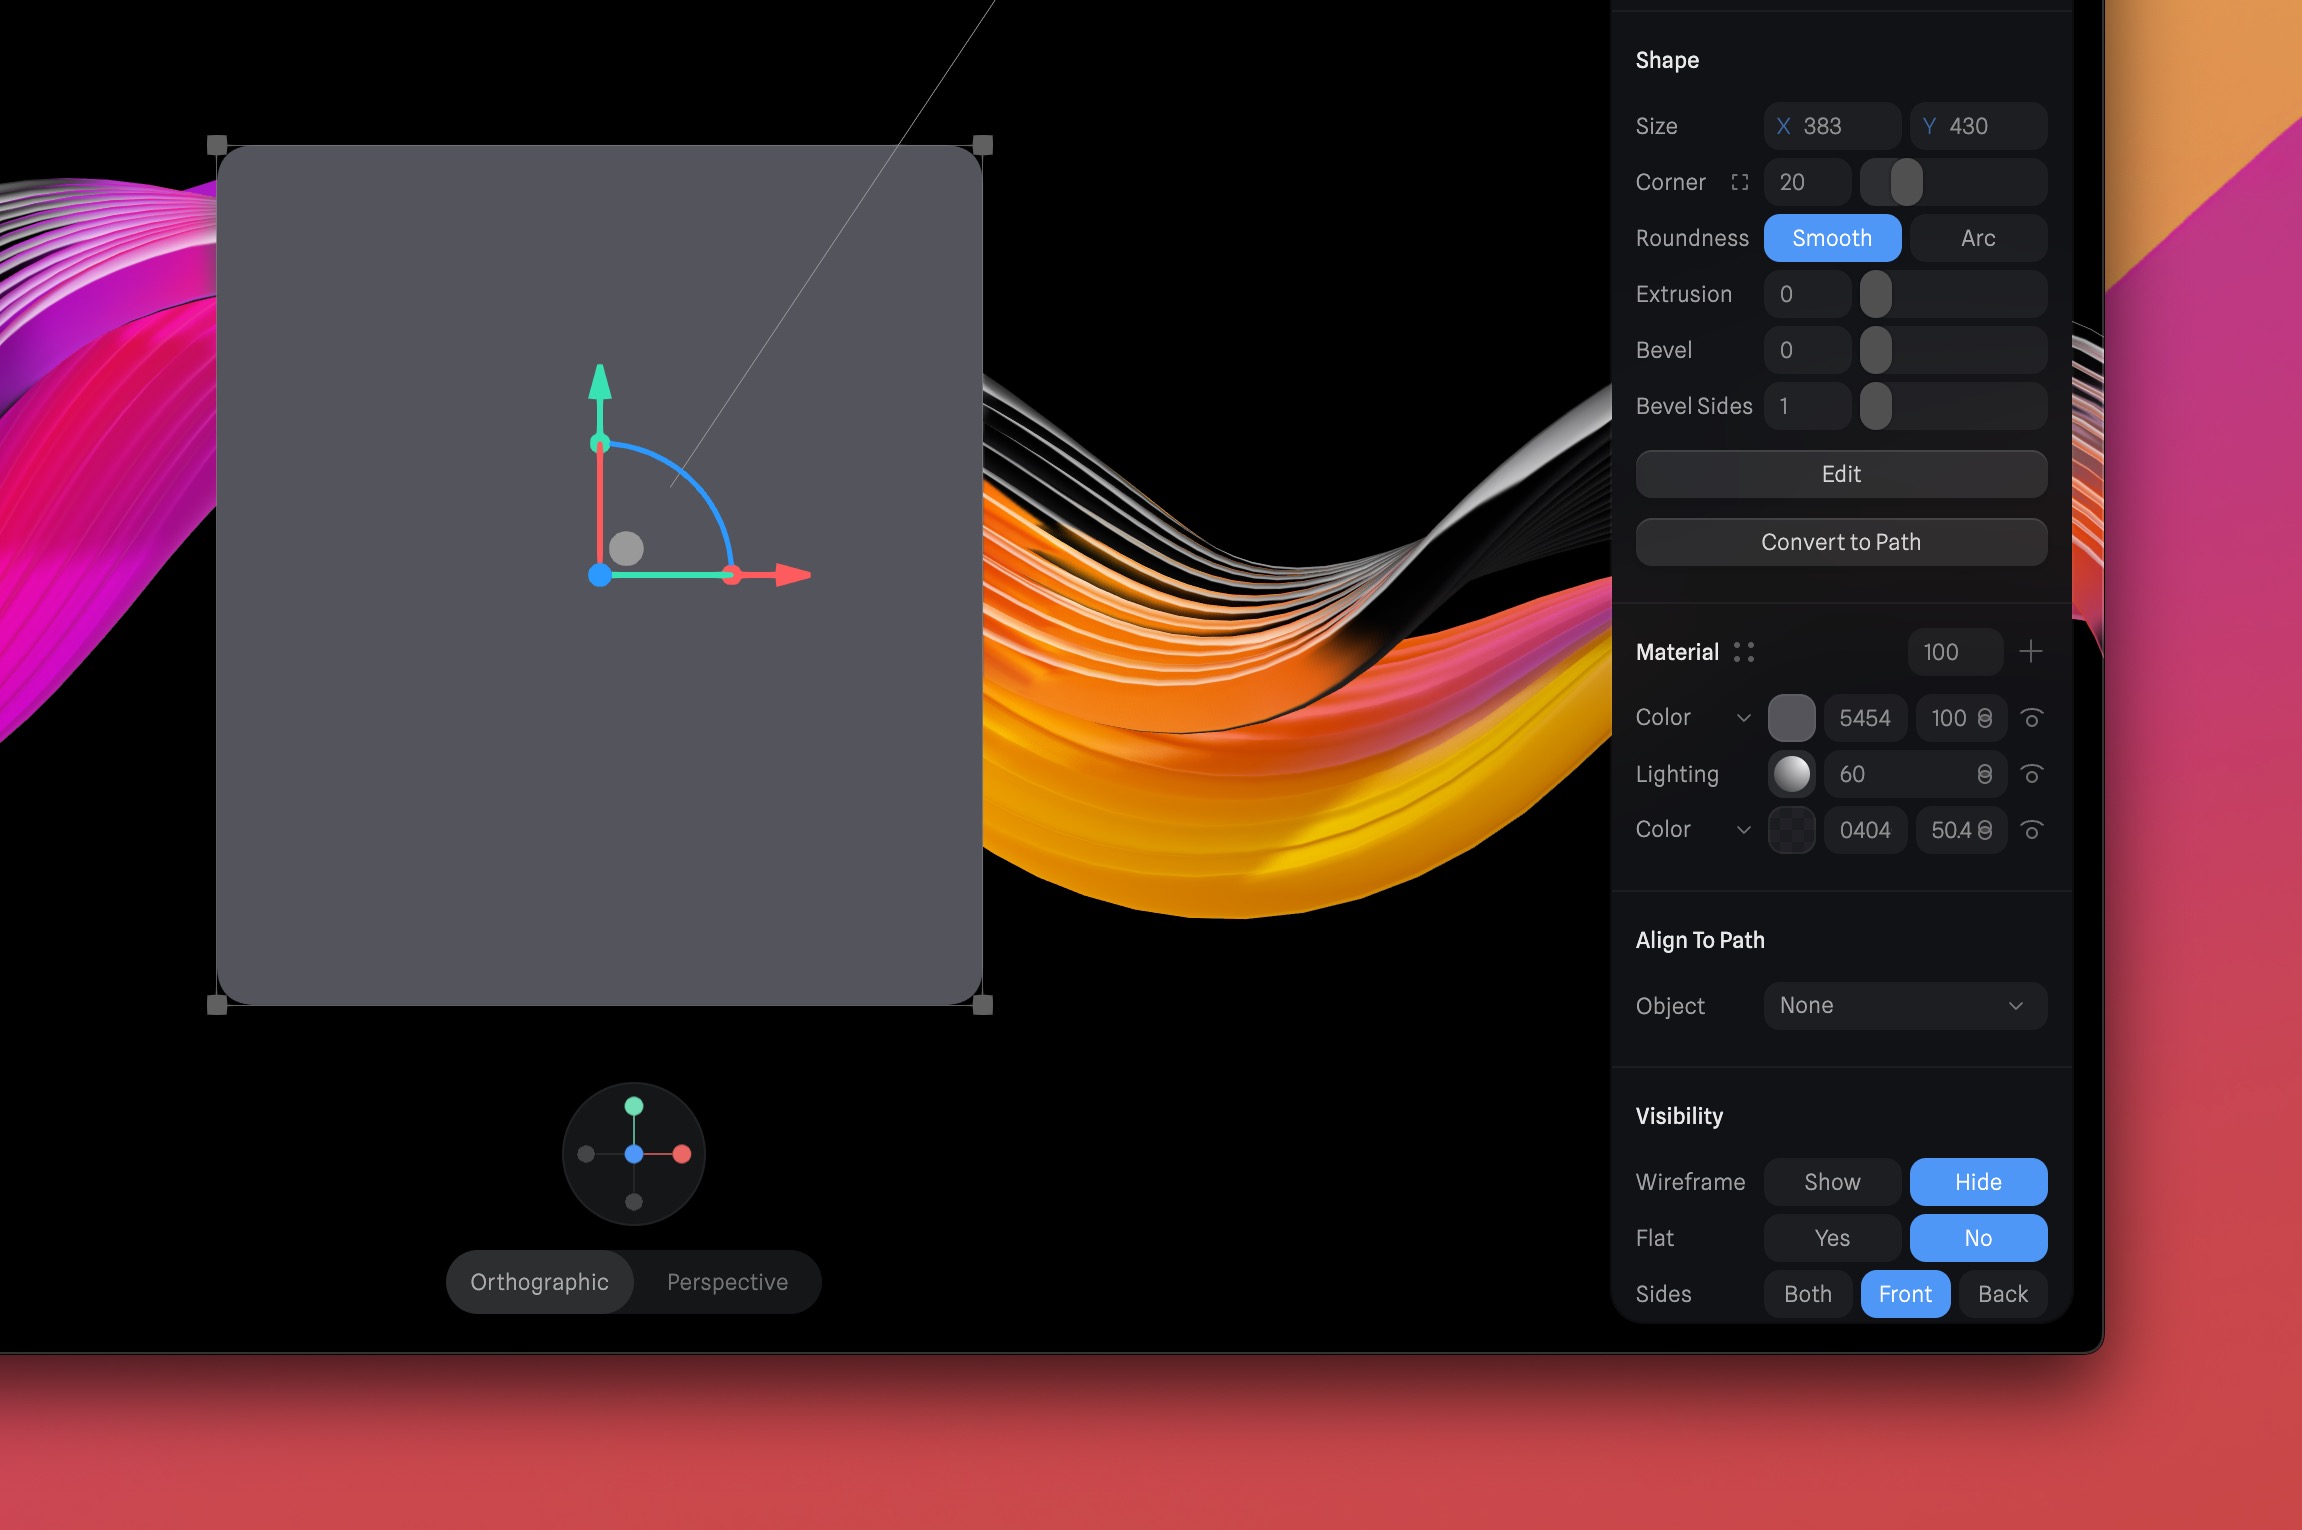2302x1530 pixels.
Task: Set Sides visibility to Both
Action: coord(1806,1294)
